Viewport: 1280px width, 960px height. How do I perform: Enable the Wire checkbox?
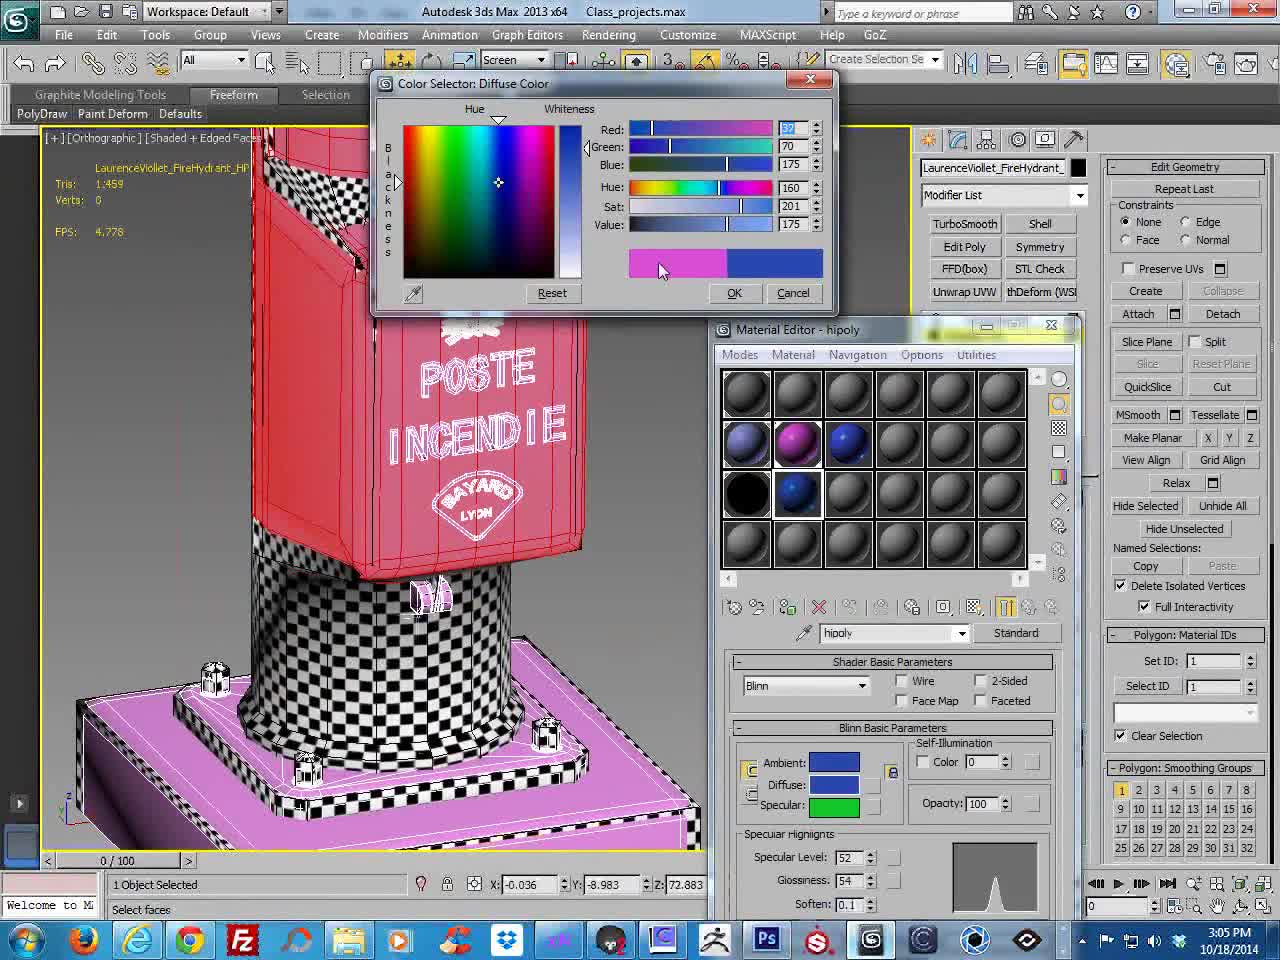pyautogui.click(x=902, y=681)
